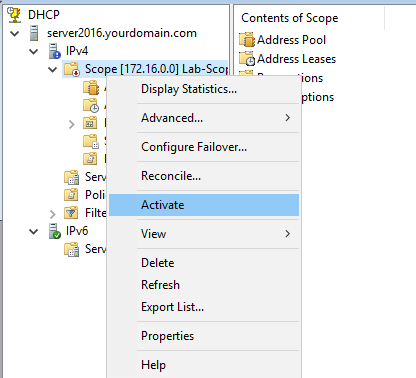416x378 pixels.
Task: Select Address Pool text in contents pane
Action: click(291, 40)
